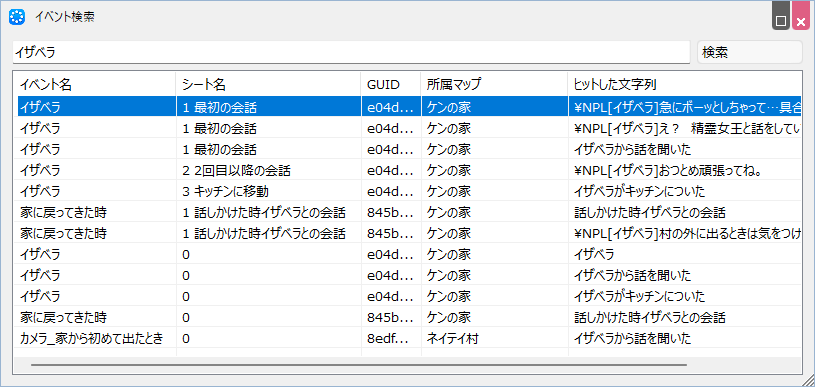The image size is (815, 387).
Task: Click the 検索 button
Action: 750,52
